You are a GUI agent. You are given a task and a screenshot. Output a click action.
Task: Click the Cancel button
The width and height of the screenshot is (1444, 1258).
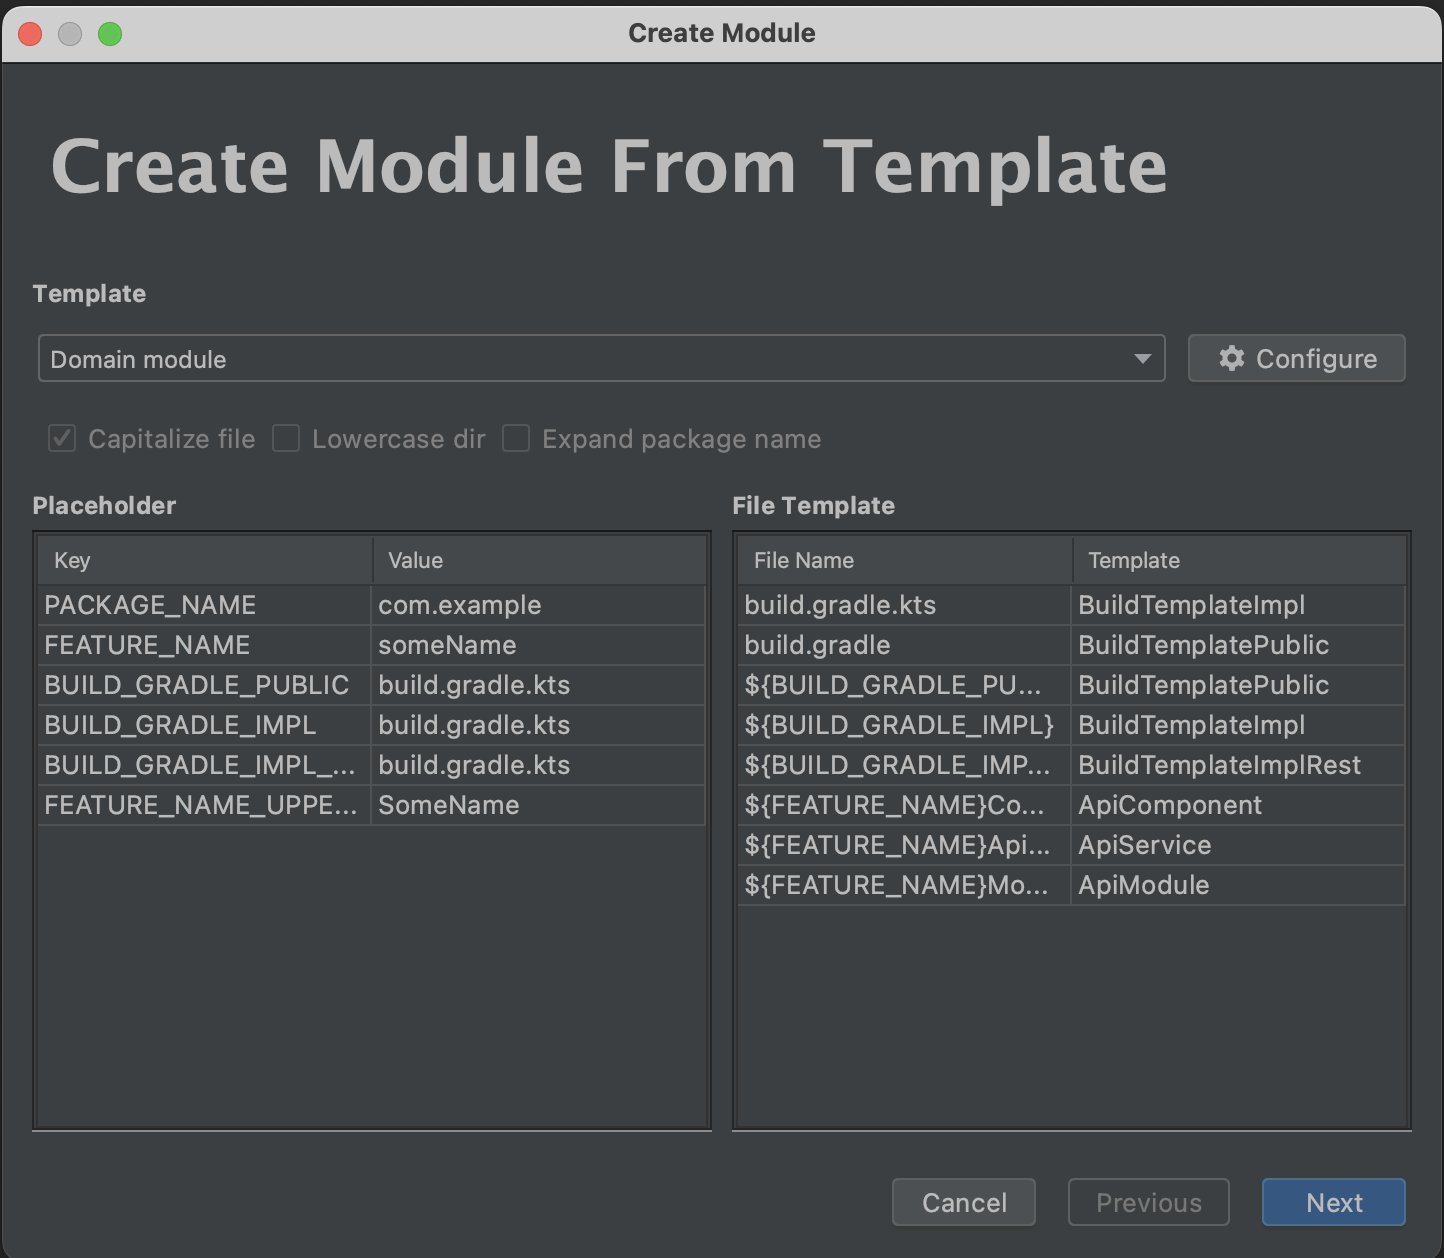click(962, 1202)
